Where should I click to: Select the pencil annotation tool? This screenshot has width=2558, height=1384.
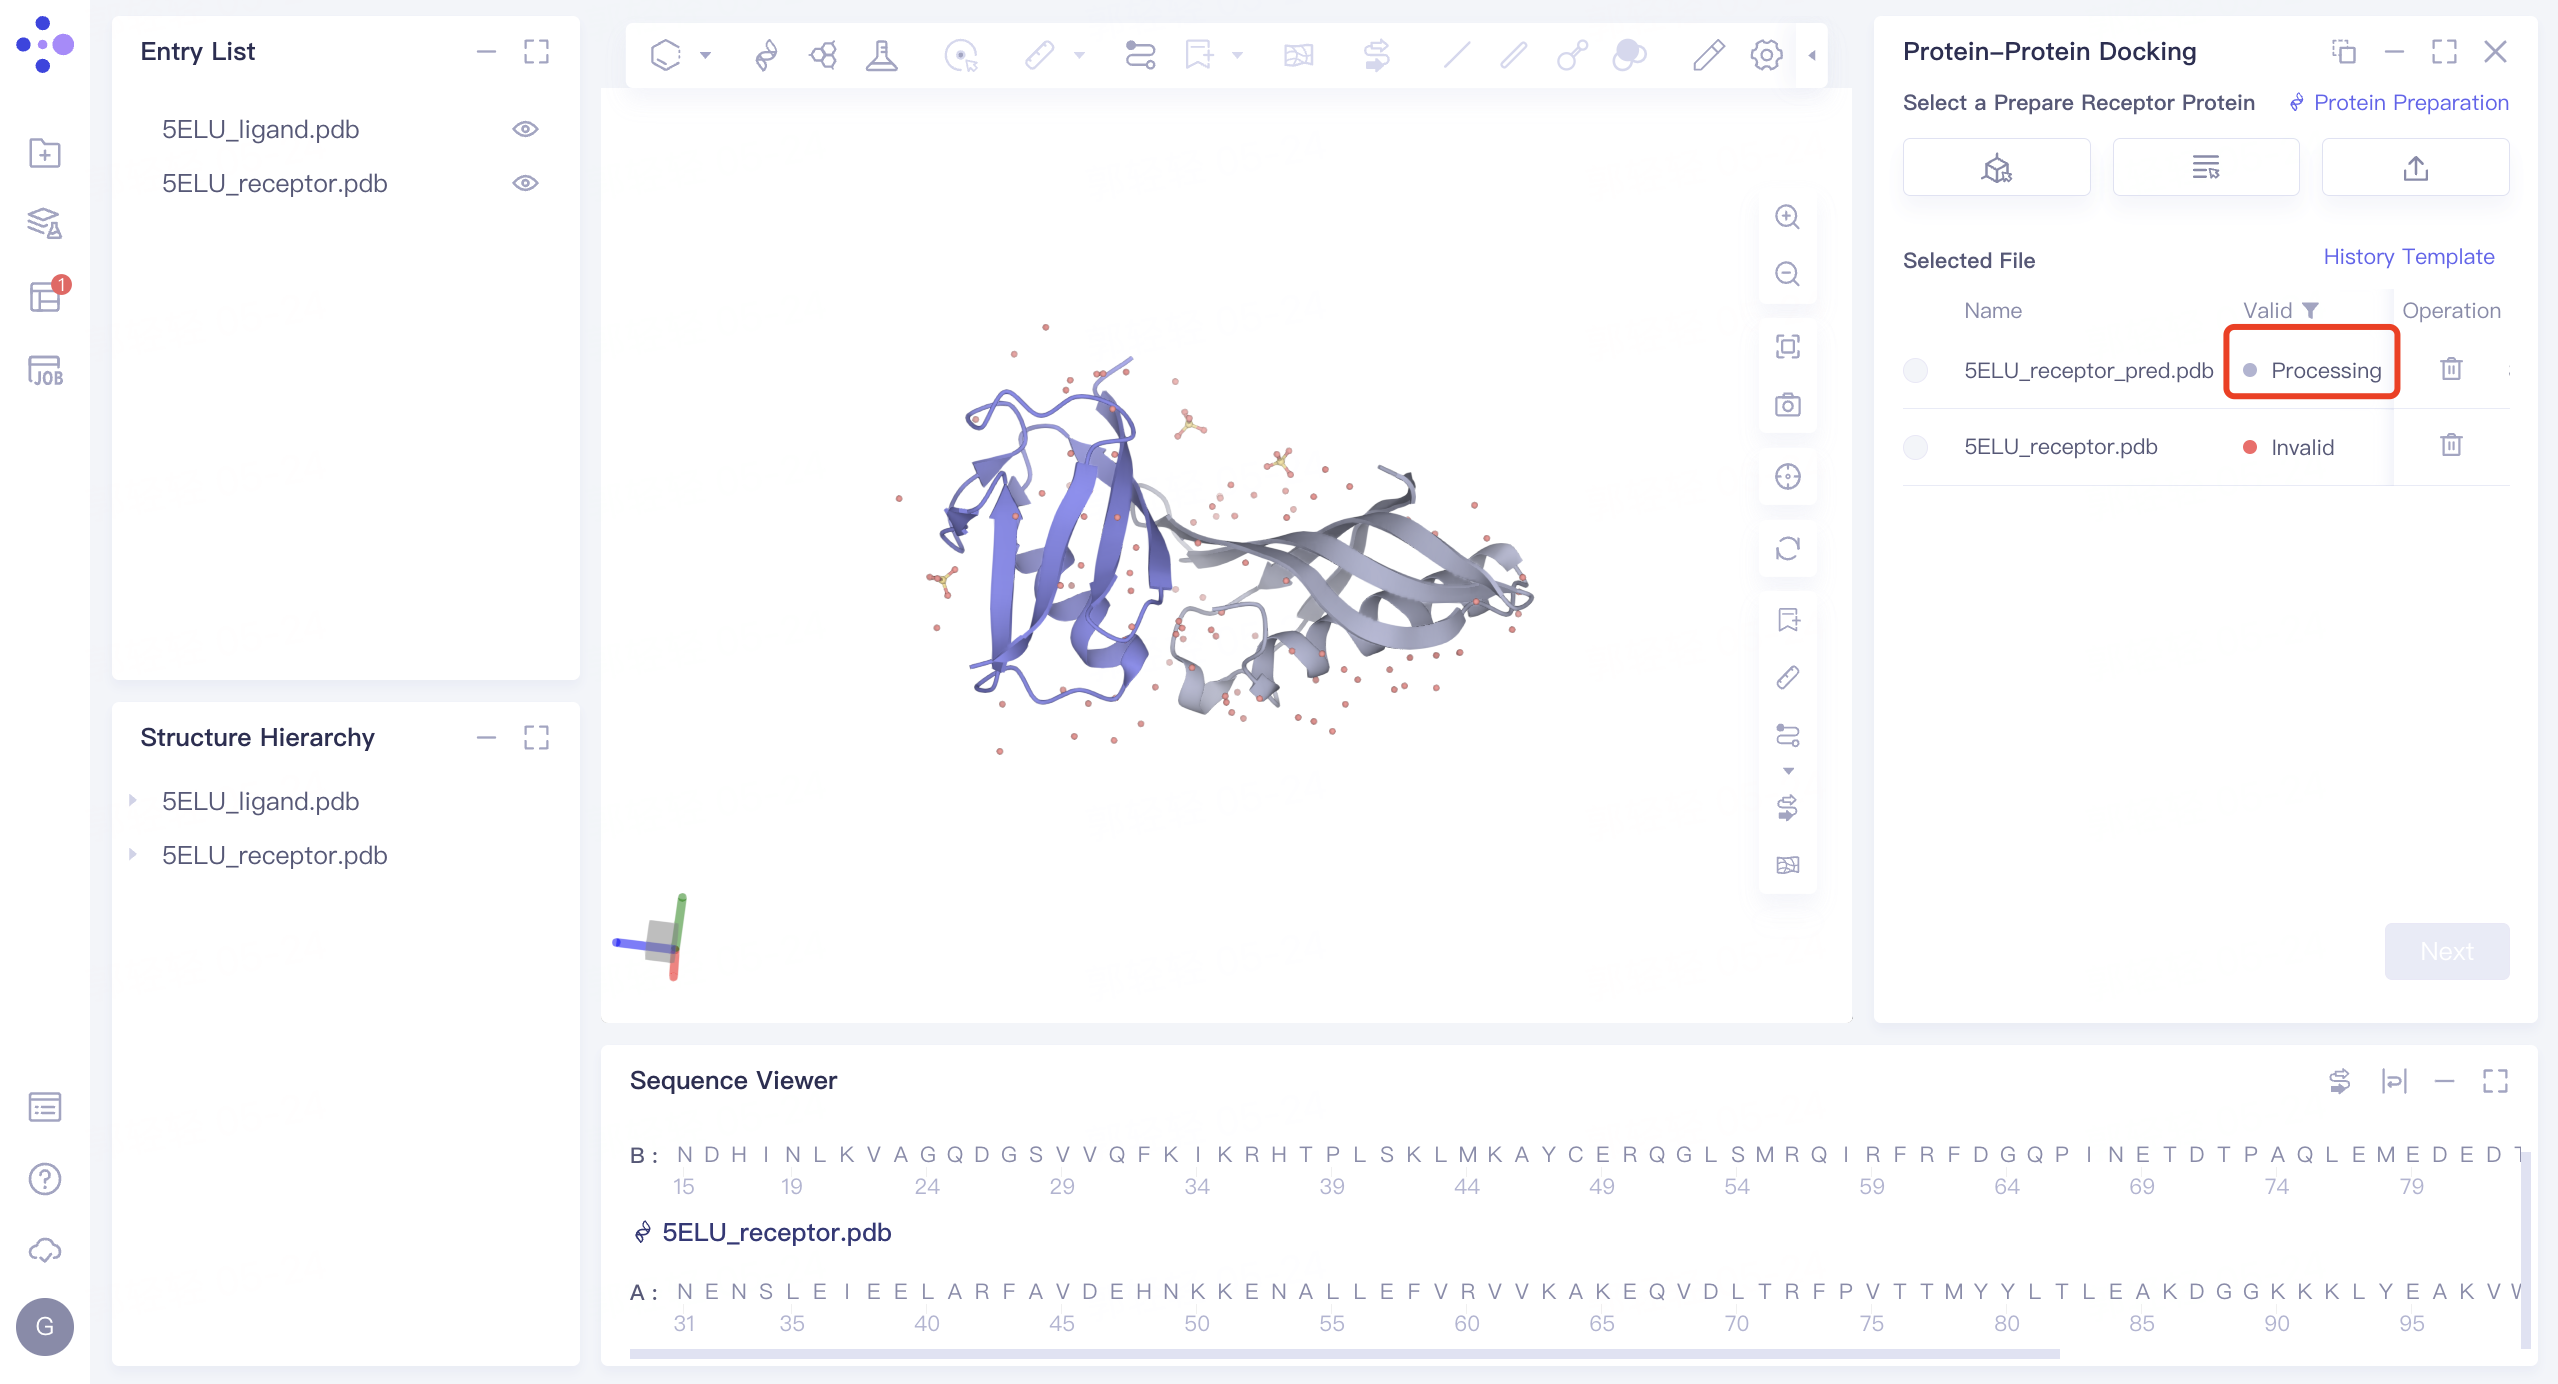pos(1707,55)
